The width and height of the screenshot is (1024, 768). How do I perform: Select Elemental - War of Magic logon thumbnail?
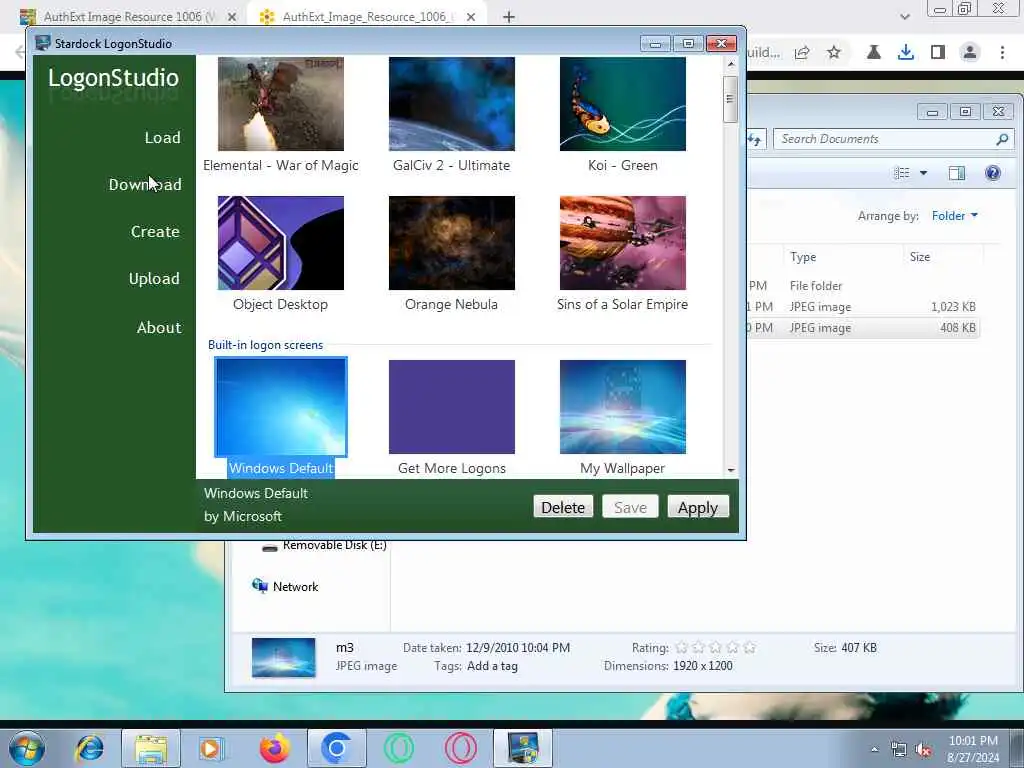point(281,104)
